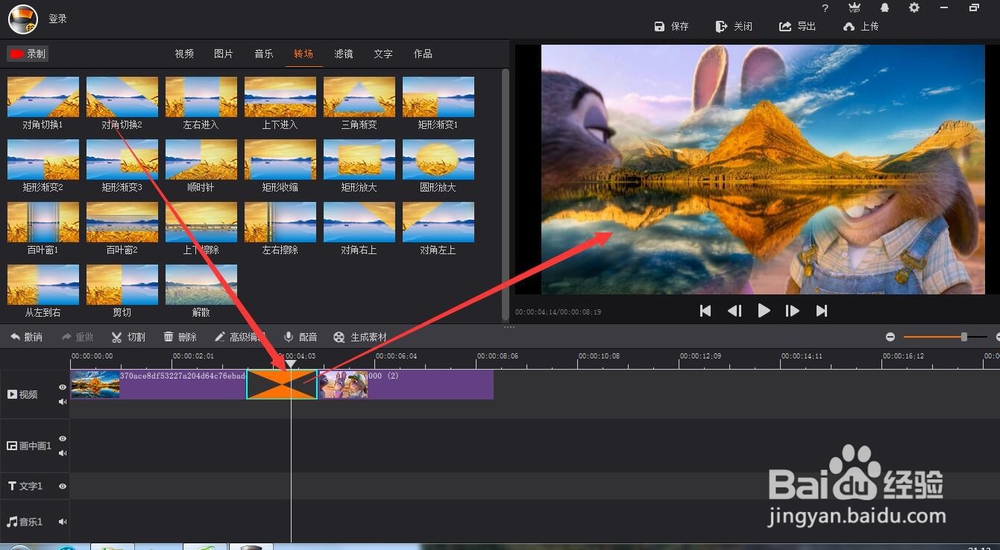Select the 对角切换1 transition thumbnail
This screenshot has height=550, width=1000.
43,97
